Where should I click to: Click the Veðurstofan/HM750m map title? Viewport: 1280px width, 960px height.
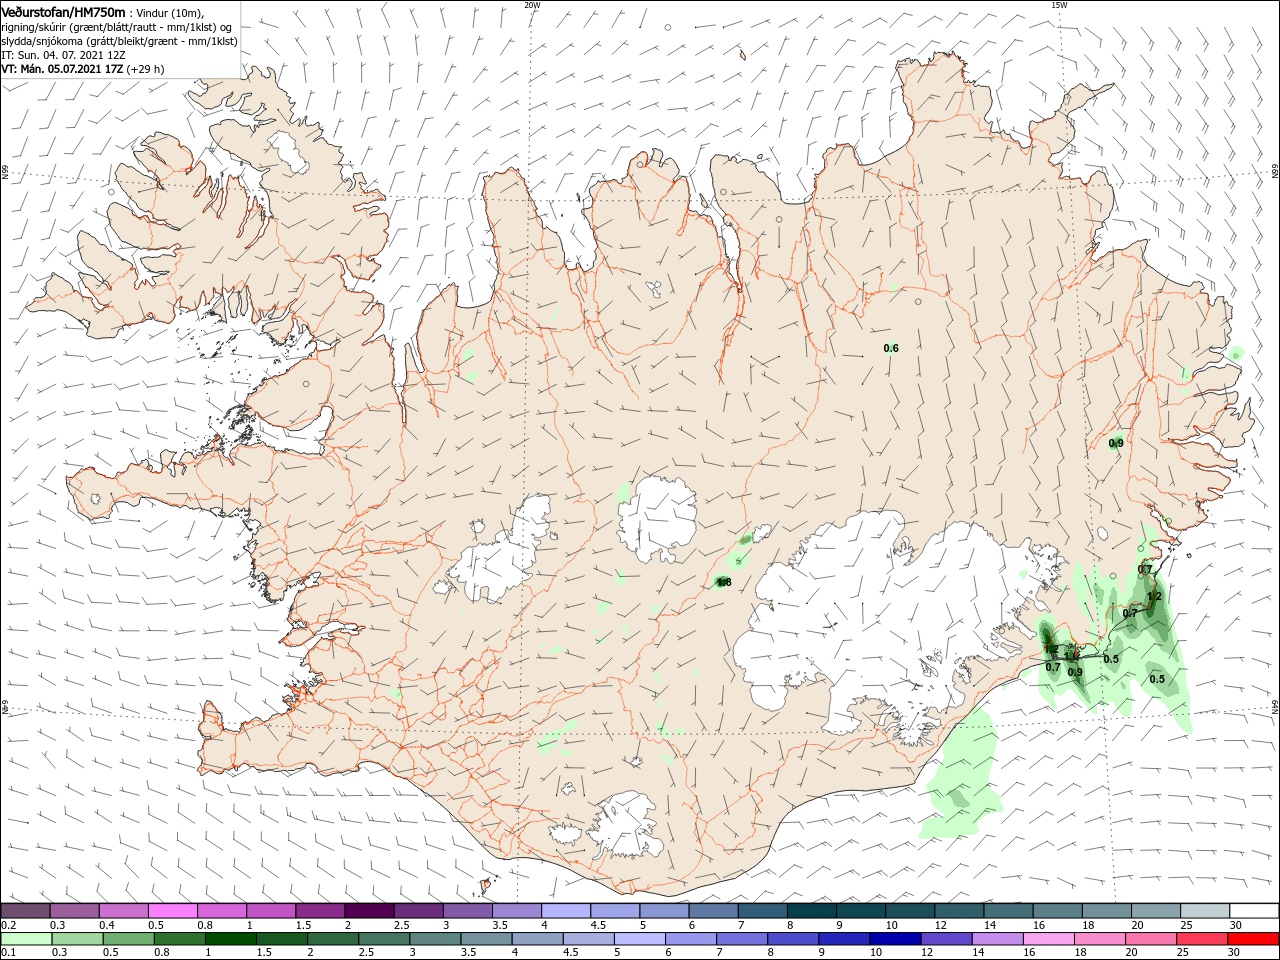(64, 11)
